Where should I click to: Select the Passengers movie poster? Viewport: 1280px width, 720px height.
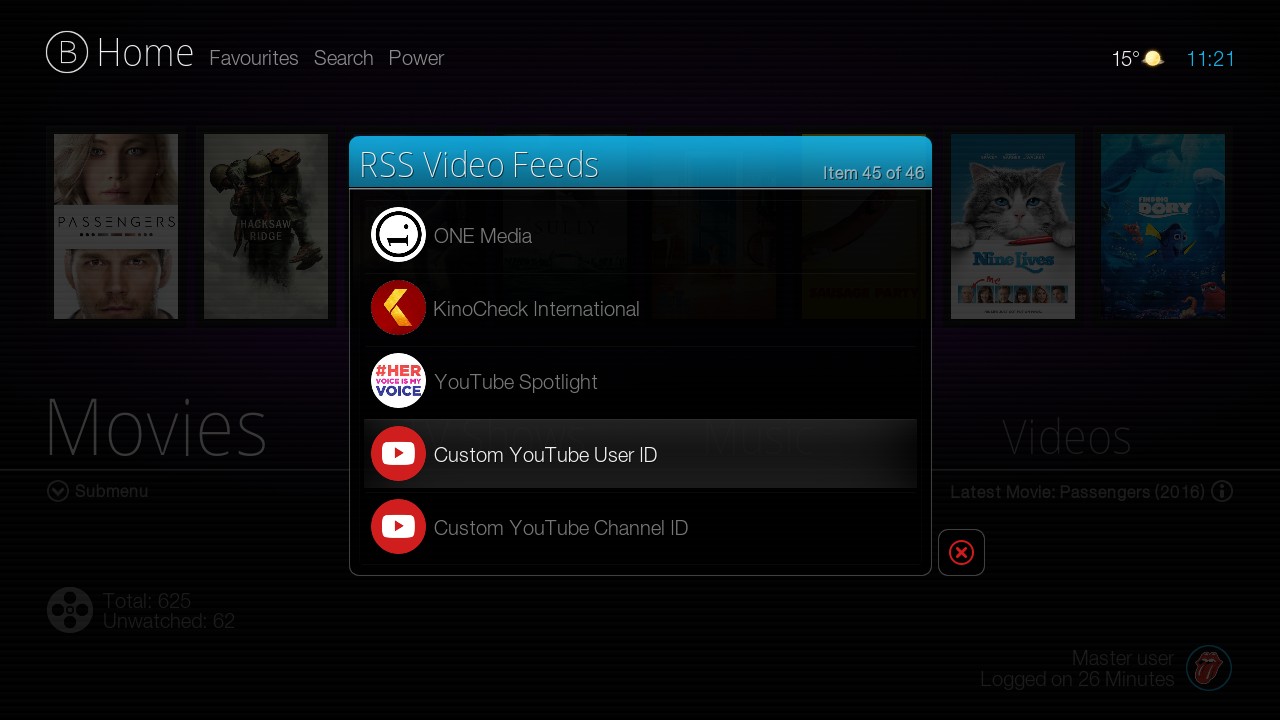(x=116, y=226)
